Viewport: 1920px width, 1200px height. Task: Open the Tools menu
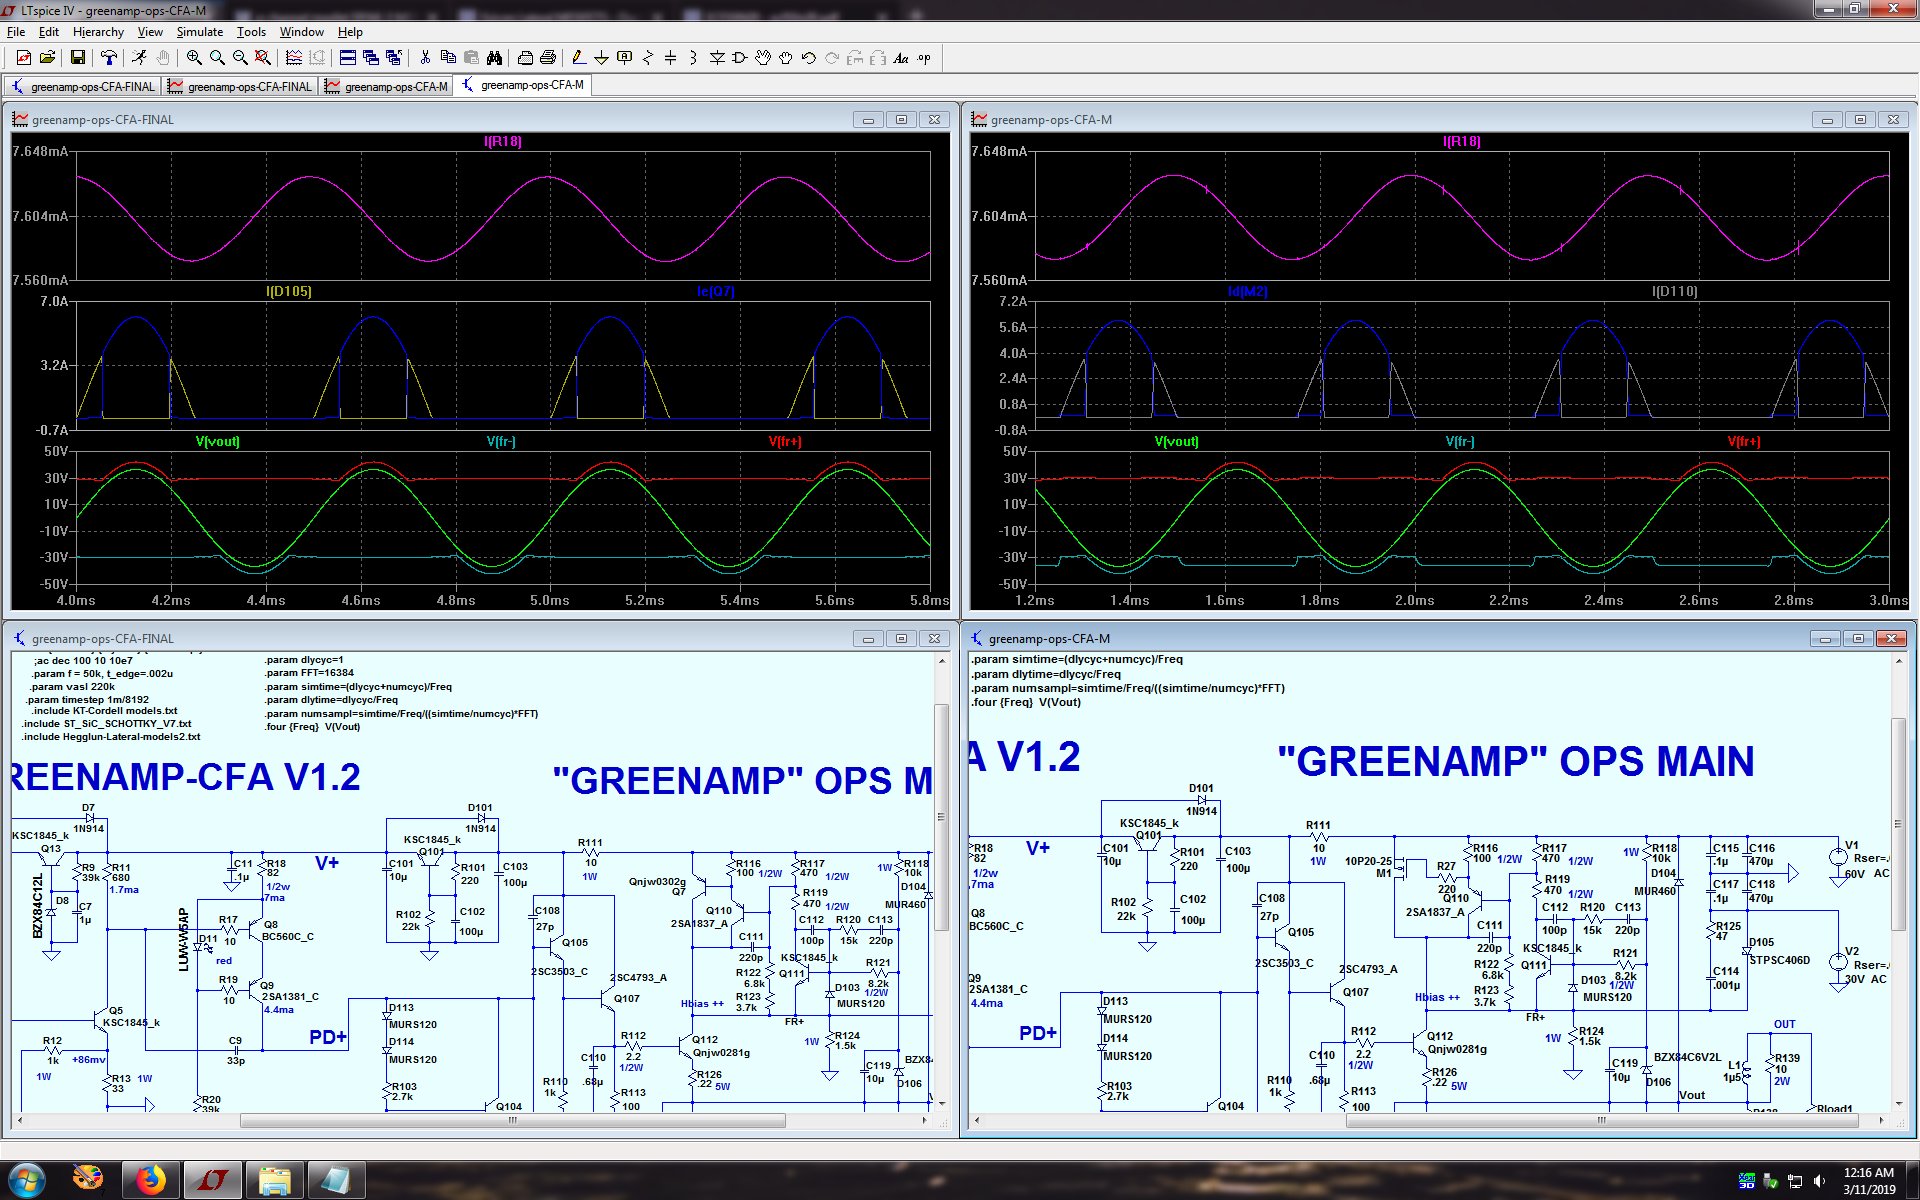tap(251, 32)
